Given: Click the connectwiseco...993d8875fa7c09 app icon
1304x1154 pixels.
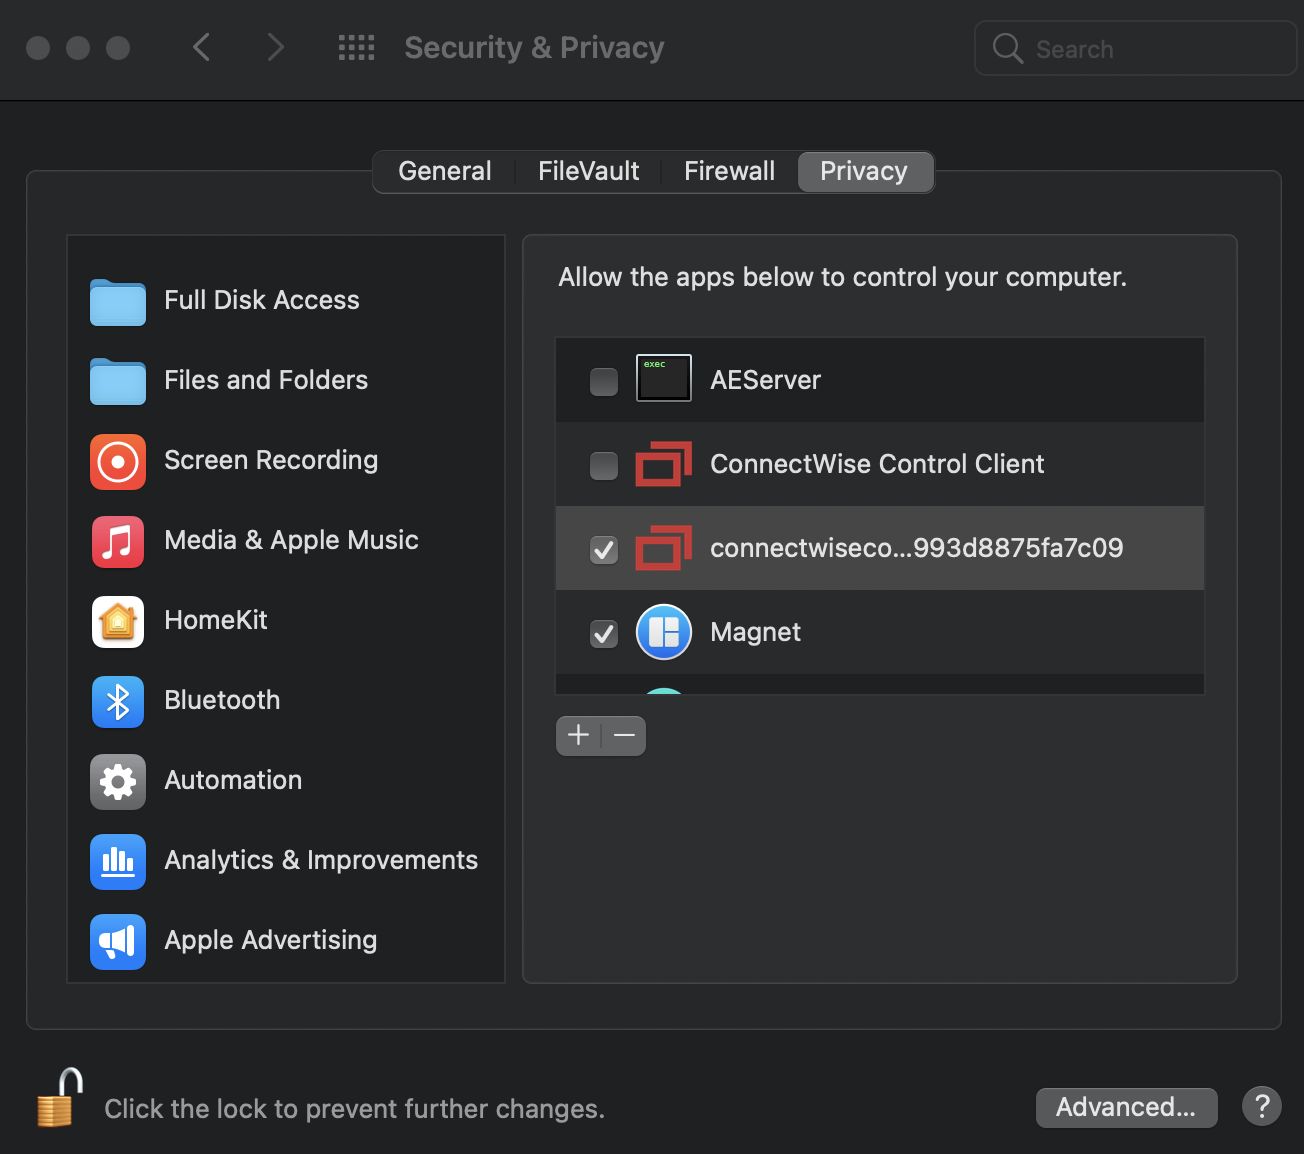Looking at the screenshot, I should tap(664, 548).
